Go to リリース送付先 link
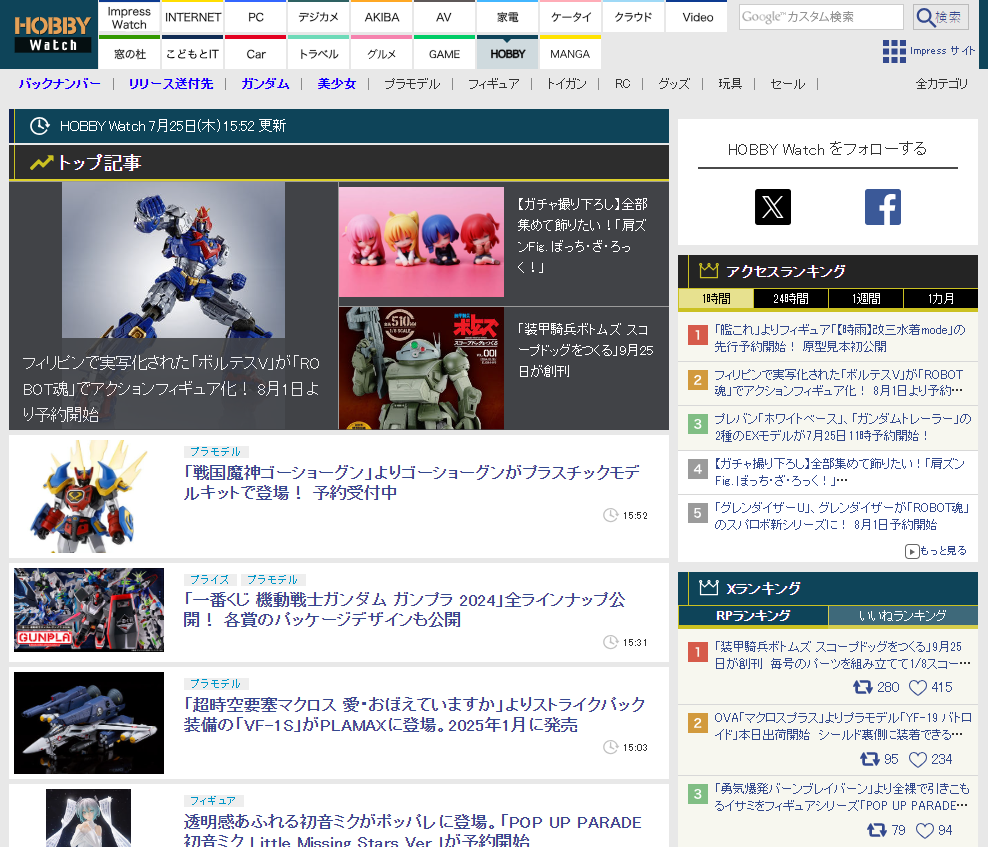The height and width of the screenshot is (847, 988). (171, 84)
